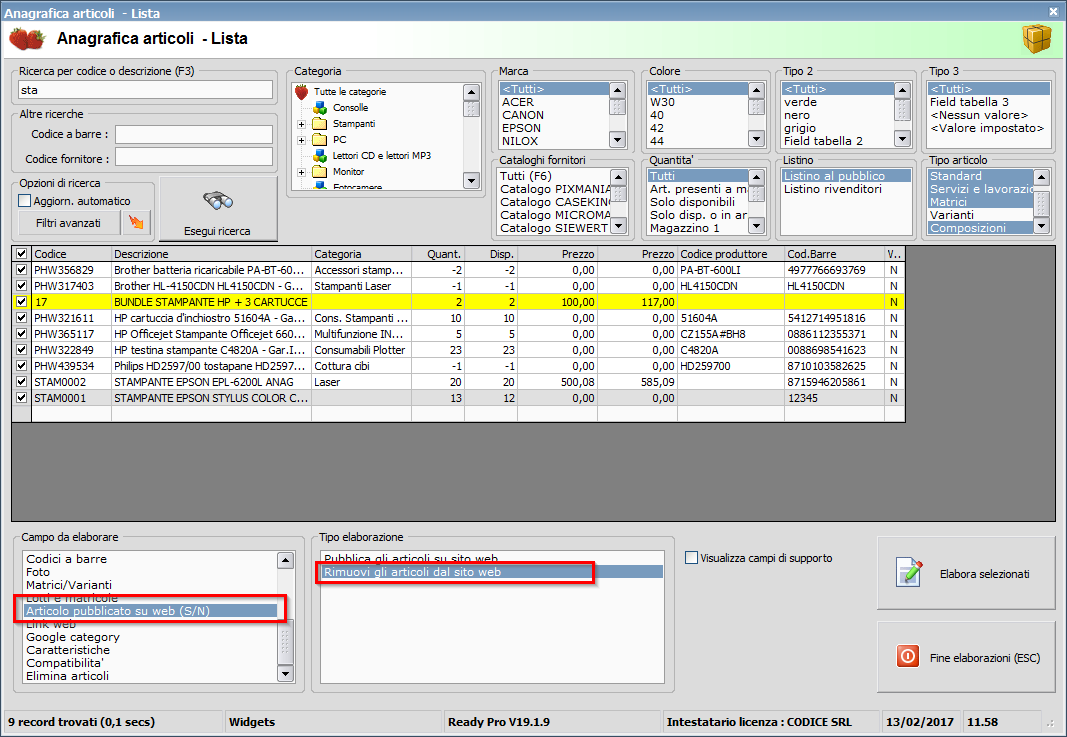This screenshot has width=1067, height=737.
Task: Click the red Fine elaborazioni power icon
Action: pyautogui.click(x=907, y=657)
